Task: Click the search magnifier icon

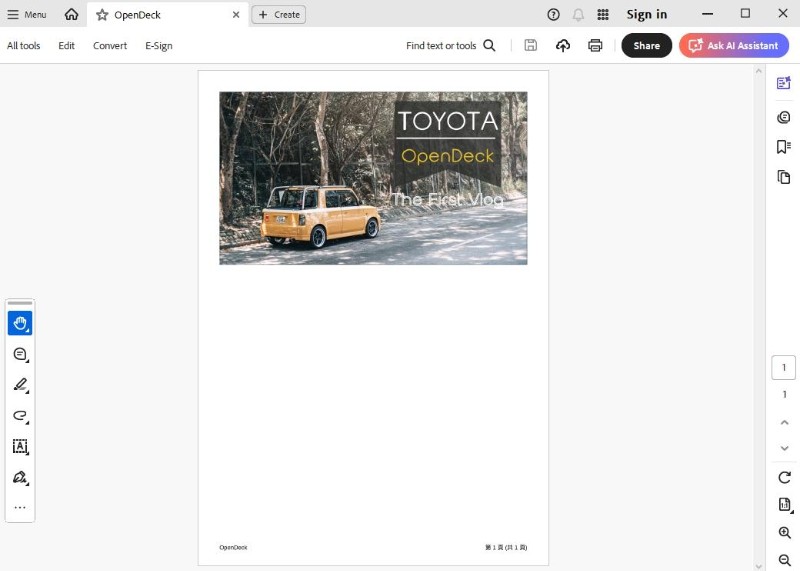Action: point(489,45)
